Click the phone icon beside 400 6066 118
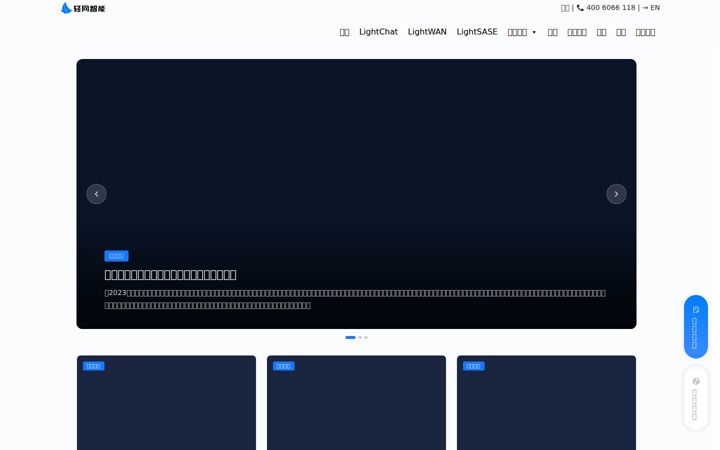Image resolution: width=720 pixels, height=450 pixels. tap(580, 8)
